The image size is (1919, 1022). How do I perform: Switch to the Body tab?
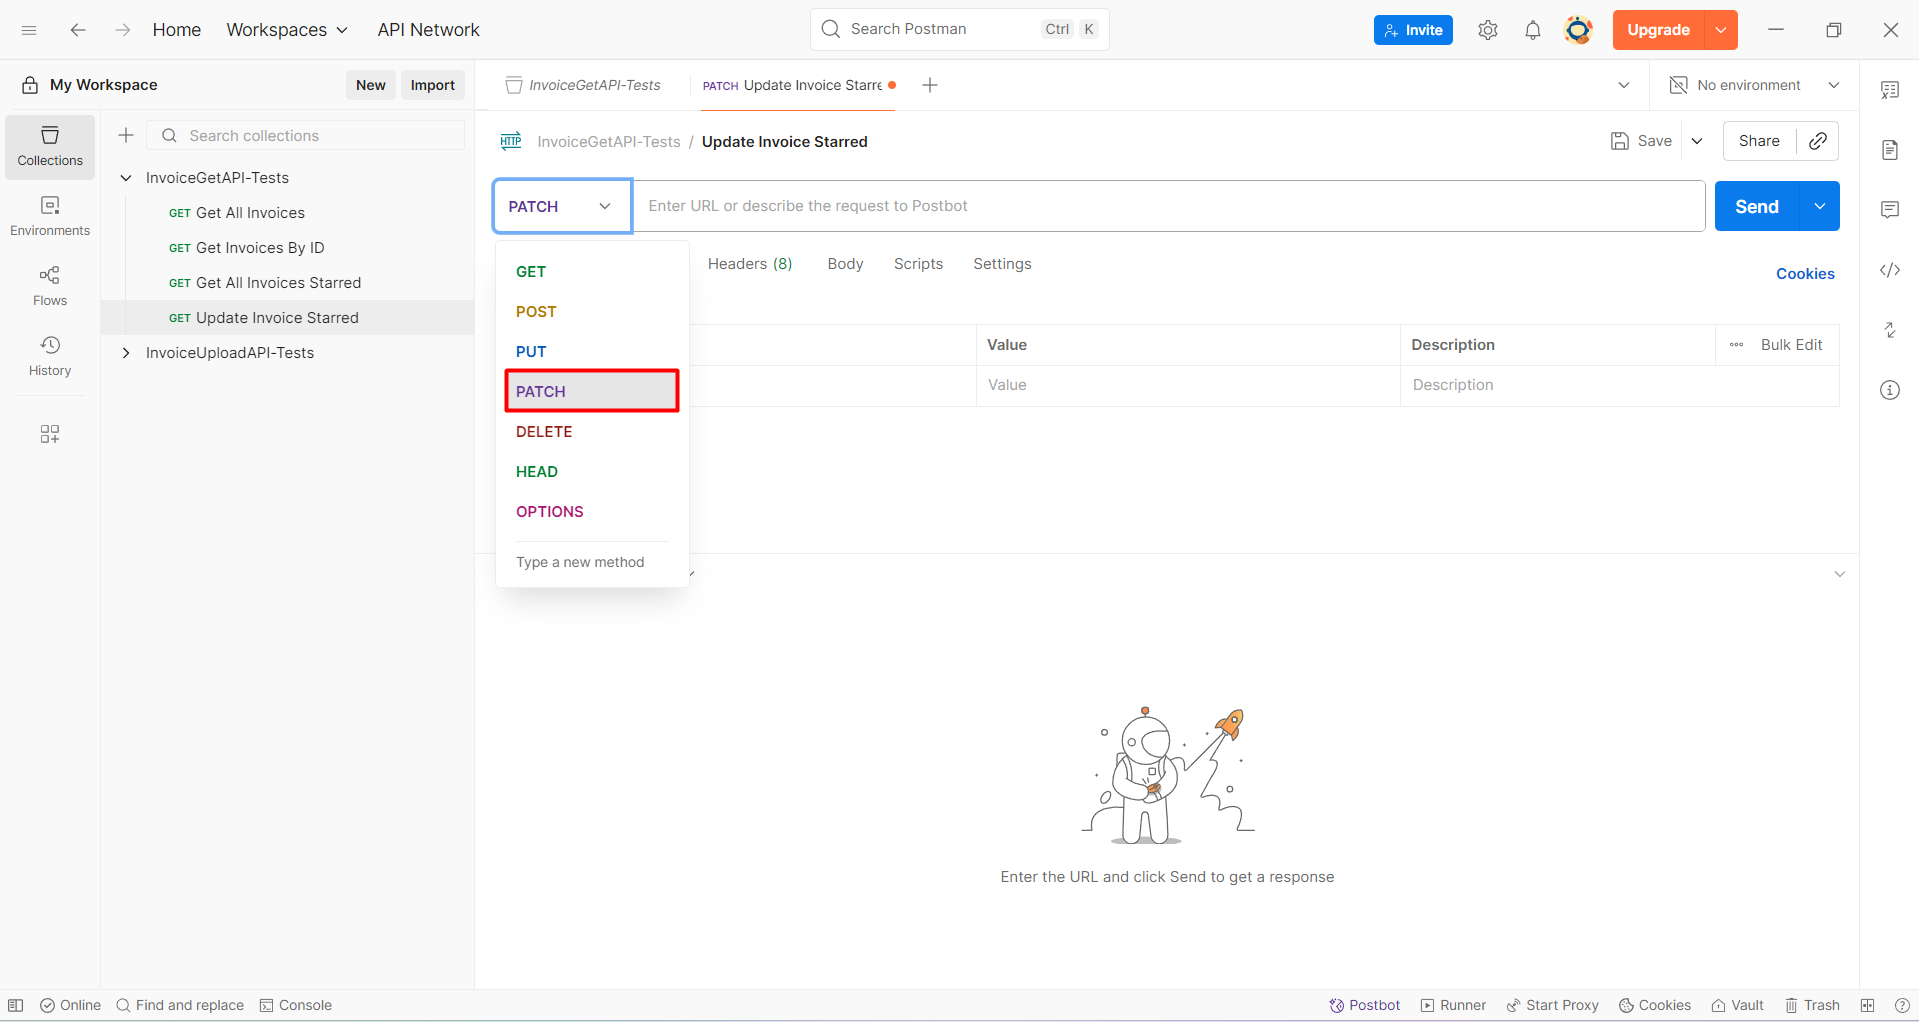click(845, 264)
